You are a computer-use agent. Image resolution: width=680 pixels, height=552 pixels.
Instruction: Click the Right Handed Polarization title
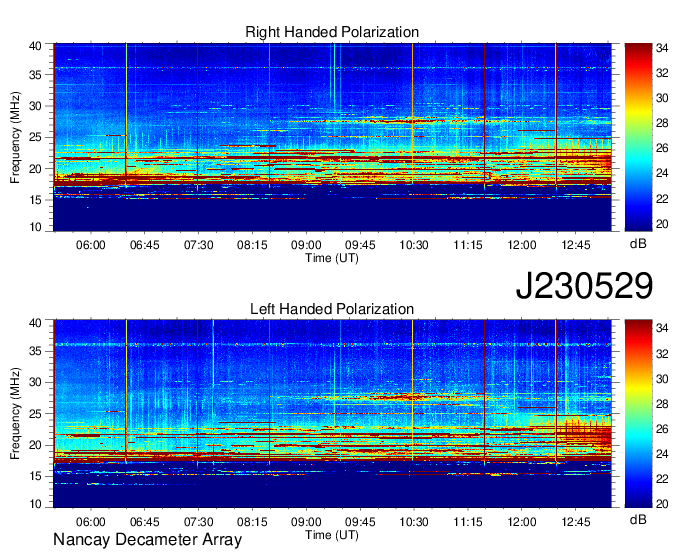coord(332,32)
